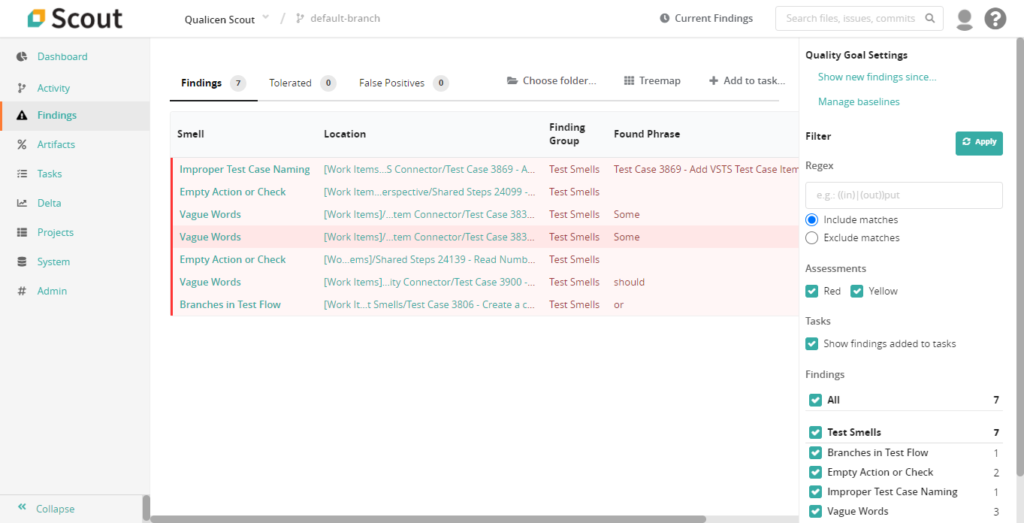Click the help question mark icon

[995, 19]
